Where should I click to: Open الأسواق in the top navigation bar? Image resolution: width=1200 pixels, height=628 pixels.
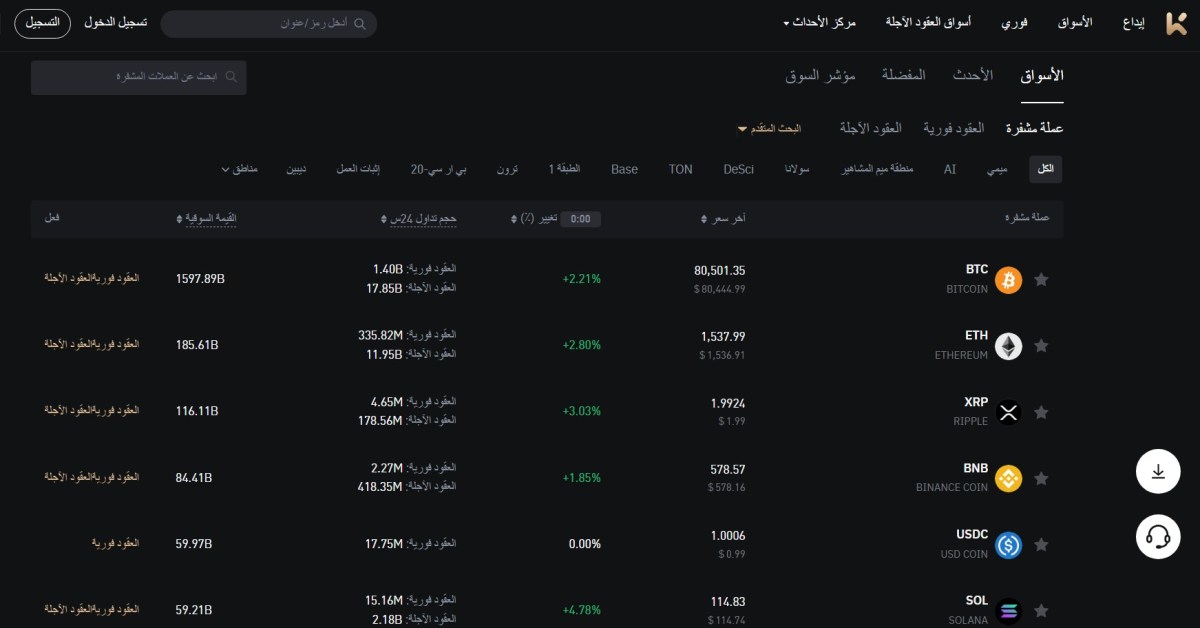click(x=1075, y=22)
